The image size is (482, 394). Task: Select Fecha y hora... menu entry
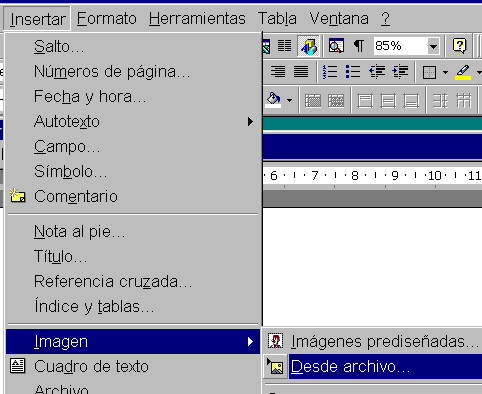pos(133,96)
